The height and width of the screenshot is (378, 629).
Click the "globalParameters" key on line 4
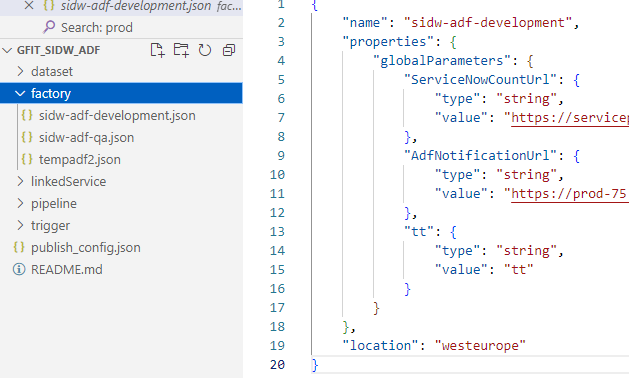coord(445,61)
